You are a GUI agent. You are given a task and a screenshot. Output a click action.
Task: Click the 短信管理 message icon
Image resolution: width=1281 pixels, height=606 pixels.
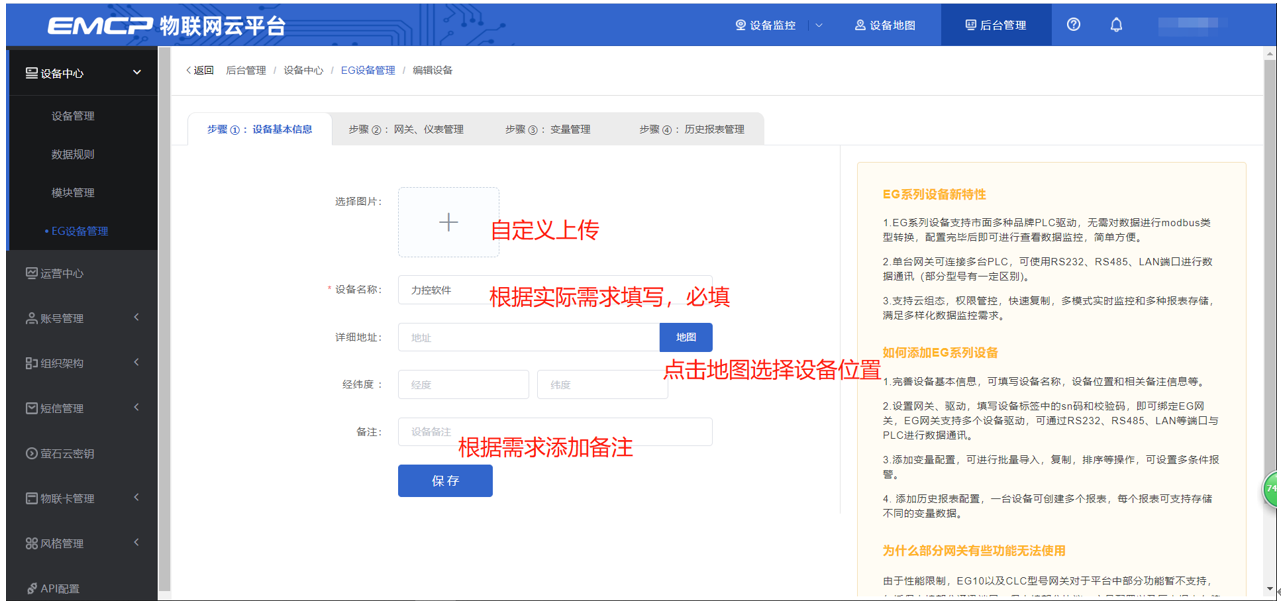(31, 408)
